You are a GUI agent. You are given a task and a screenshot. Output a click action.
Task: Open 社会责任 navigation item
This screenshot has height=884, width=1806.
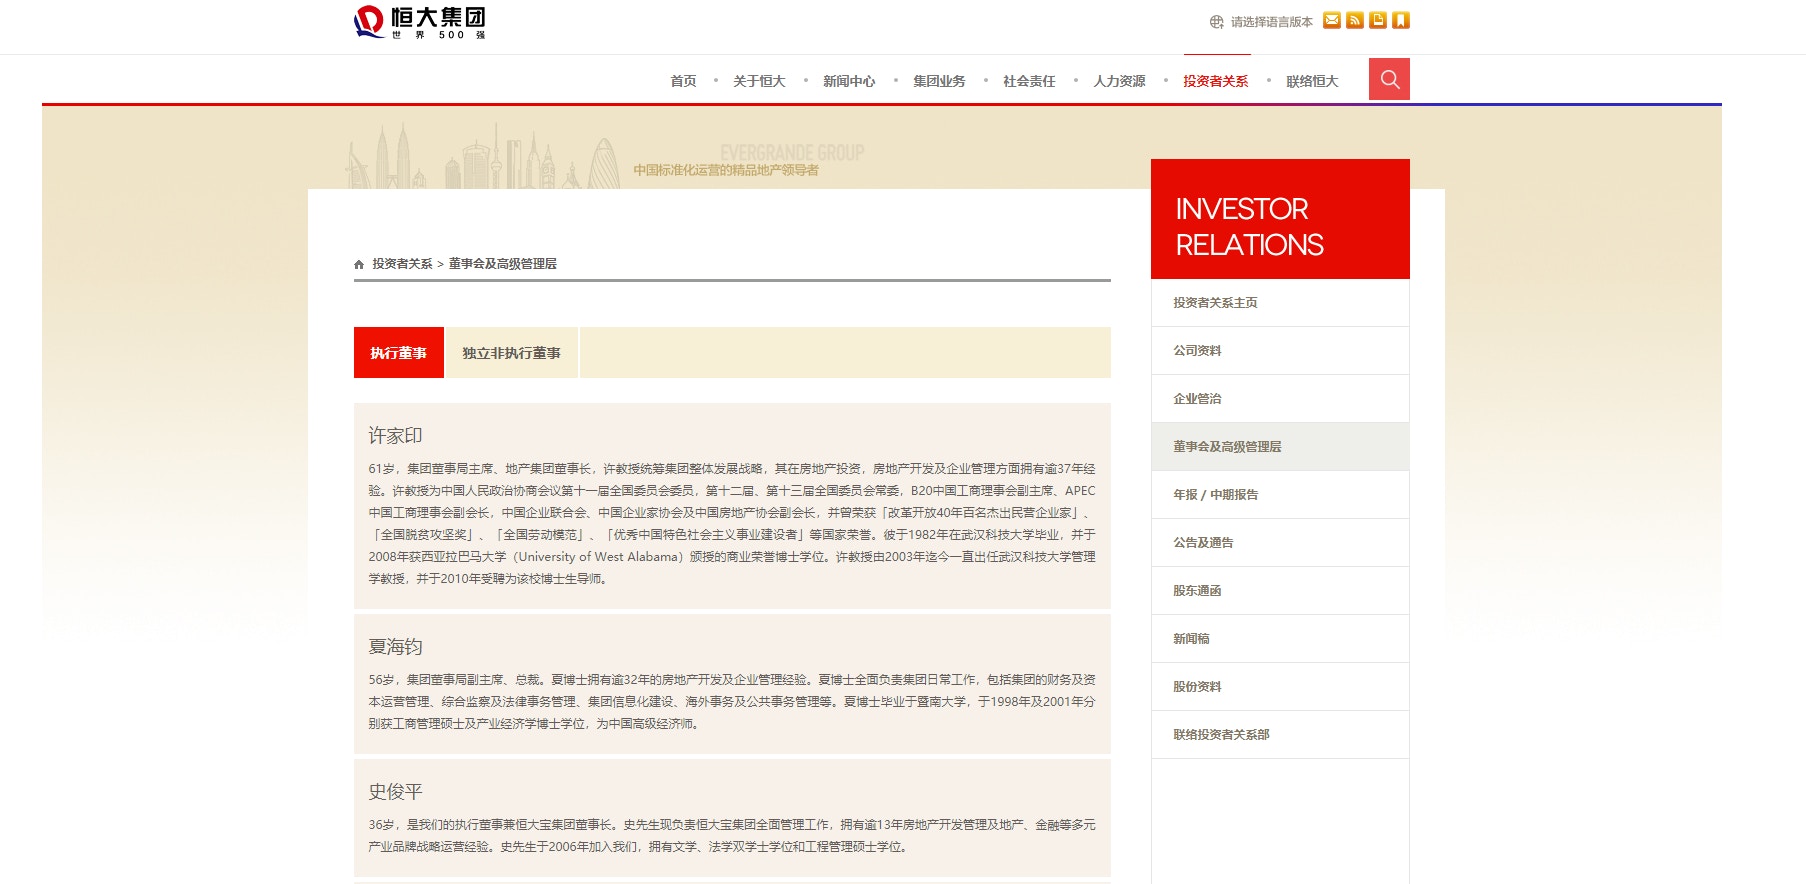pos(1029,81)
